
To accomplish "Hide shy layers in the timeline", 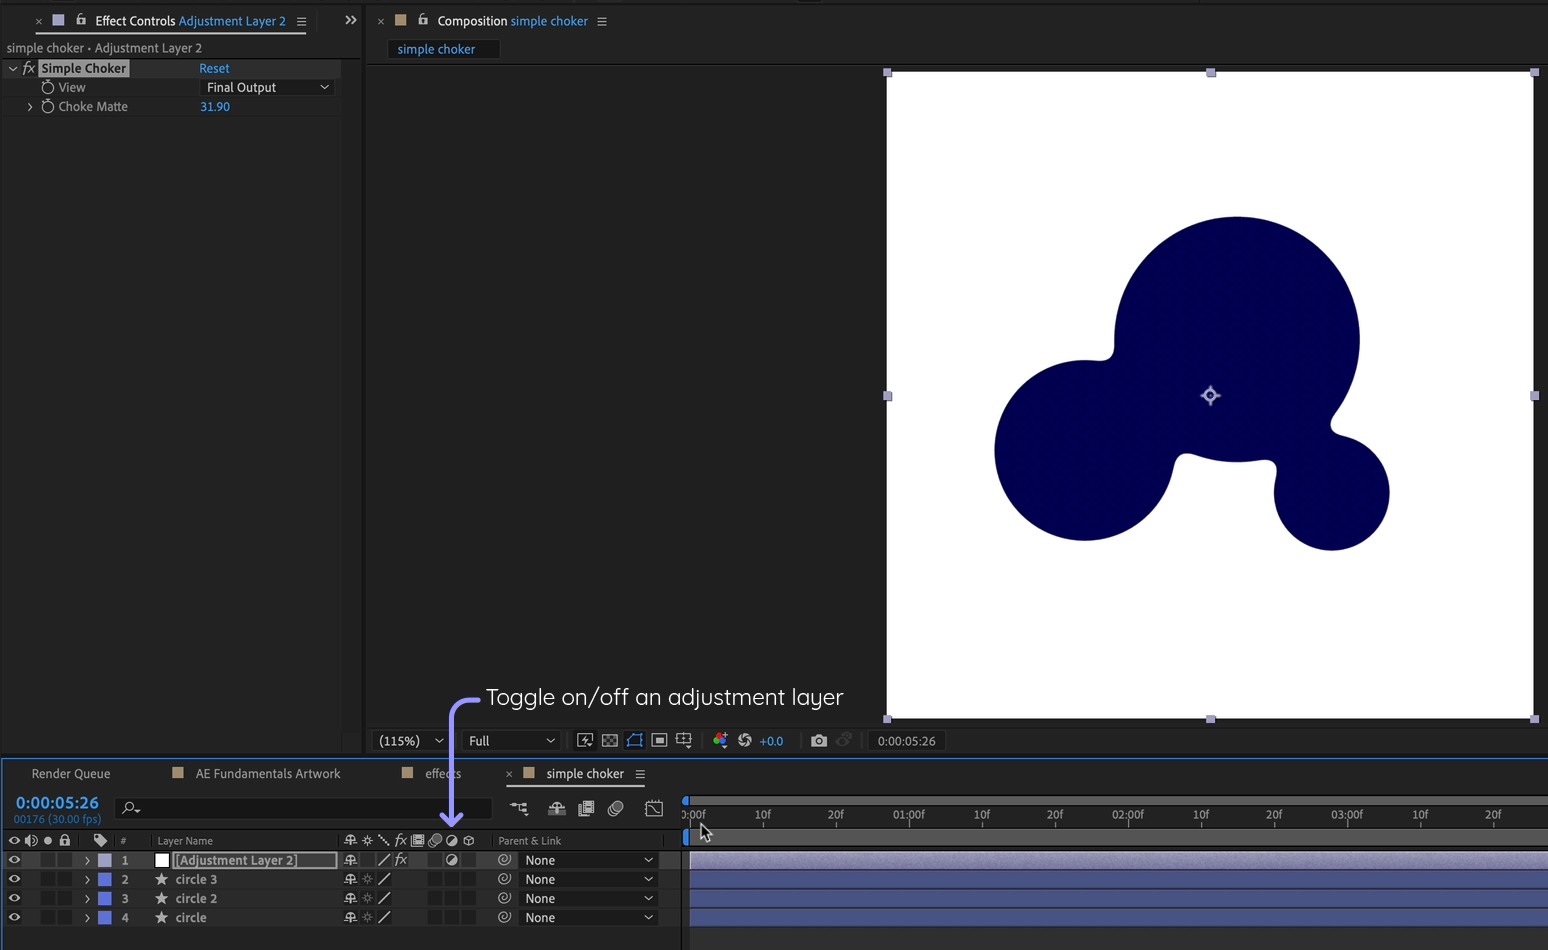I will click(x=556, y=808).
